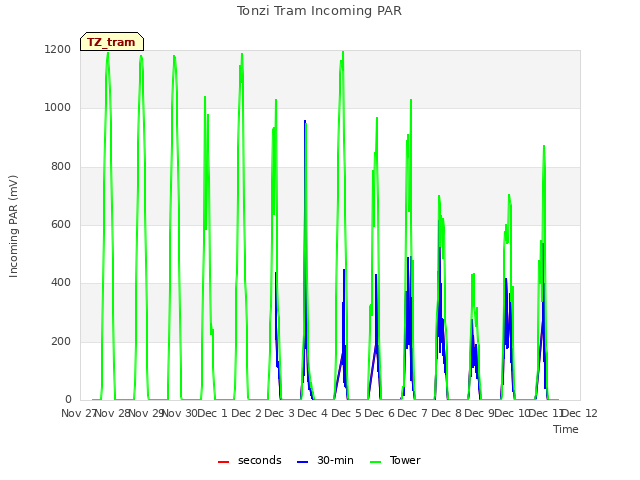This screenshot has width=640, height=480.
Task: Click the Dec 7 x-axis label
Action: pos(413,413)
